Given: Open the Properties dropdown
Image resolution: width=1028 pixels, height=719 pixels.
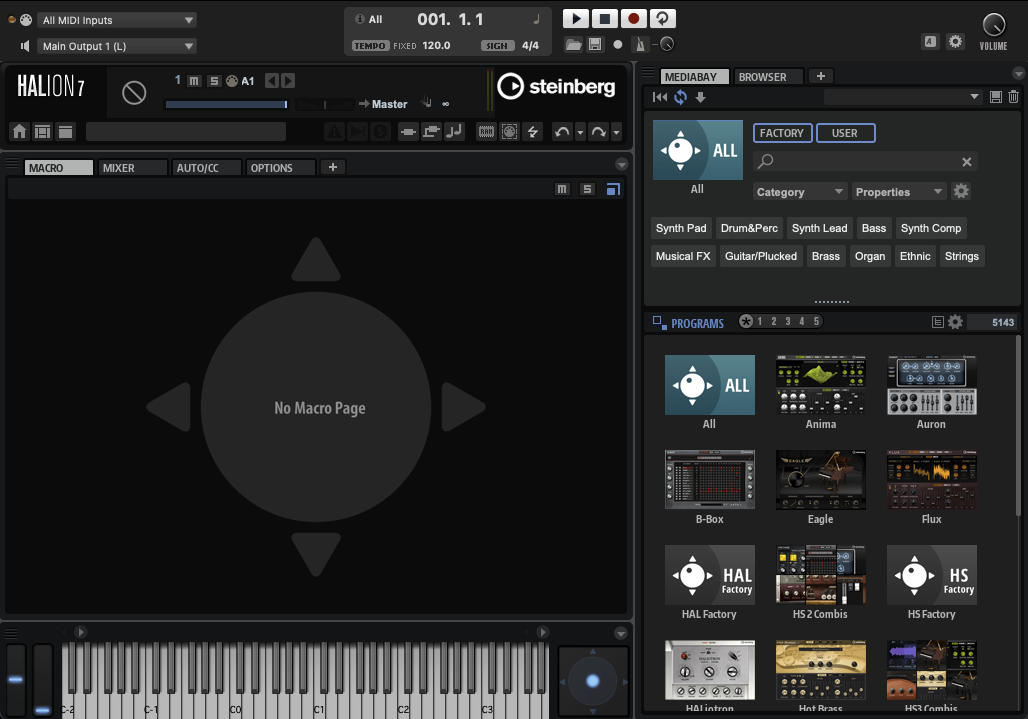Looking at the screenshot, I should [899, 192].
